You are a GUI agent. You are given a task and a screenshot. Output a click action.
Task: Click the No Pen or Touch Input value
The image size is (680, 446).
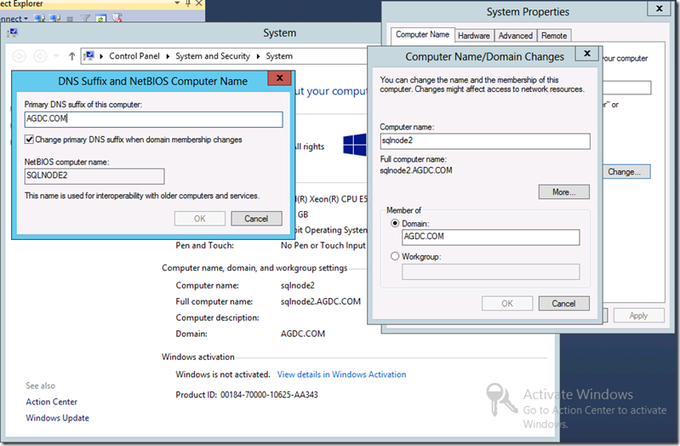click(x=323, y=246)
